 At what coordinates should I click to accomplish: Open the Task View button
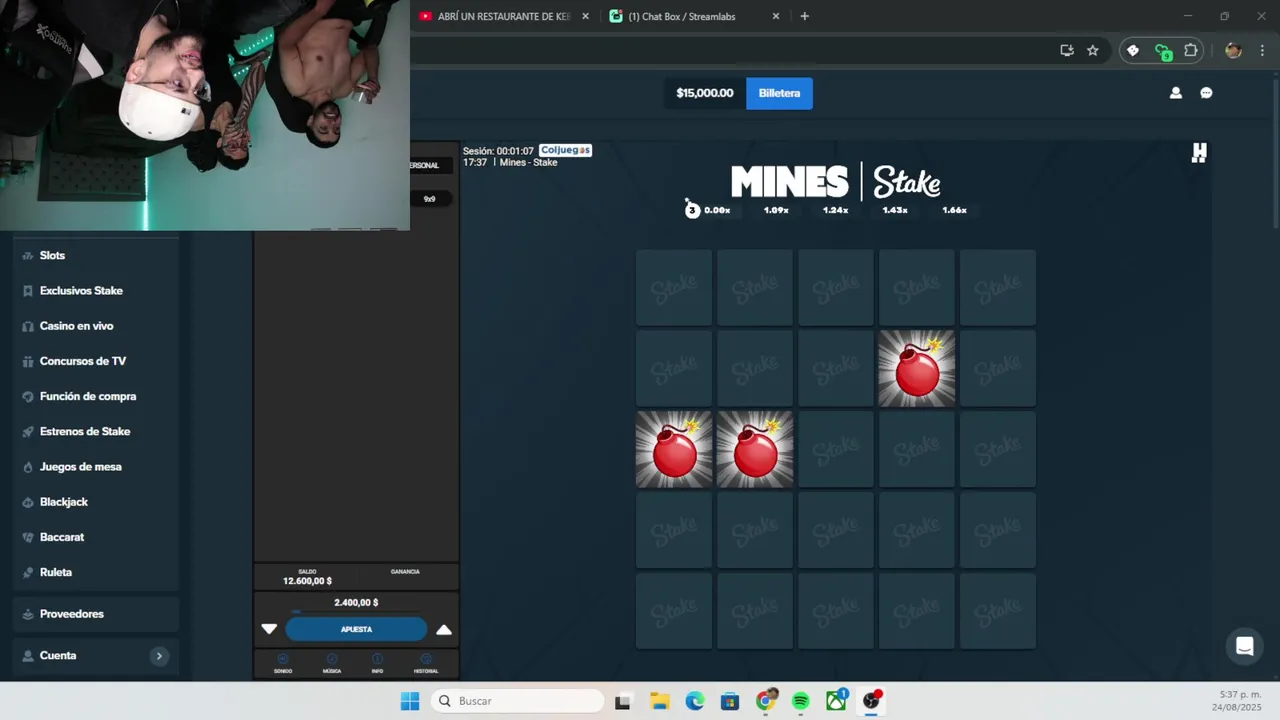tap(622, 701)
